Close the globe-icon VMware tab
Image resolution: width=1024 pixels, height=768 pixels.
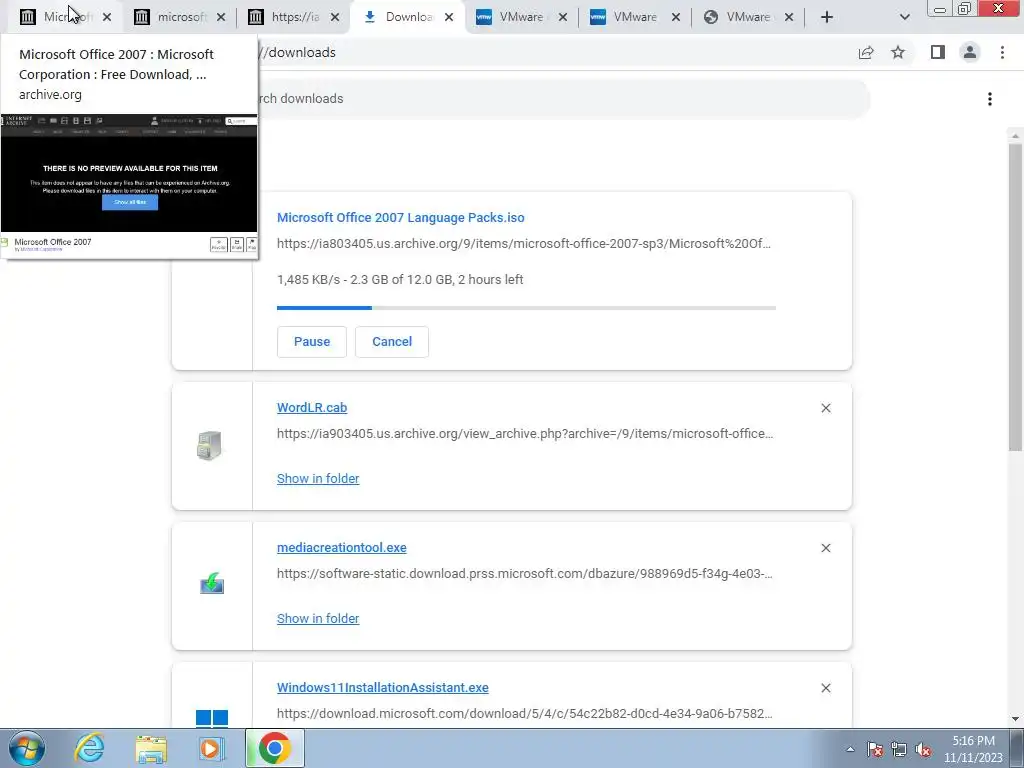789,17
